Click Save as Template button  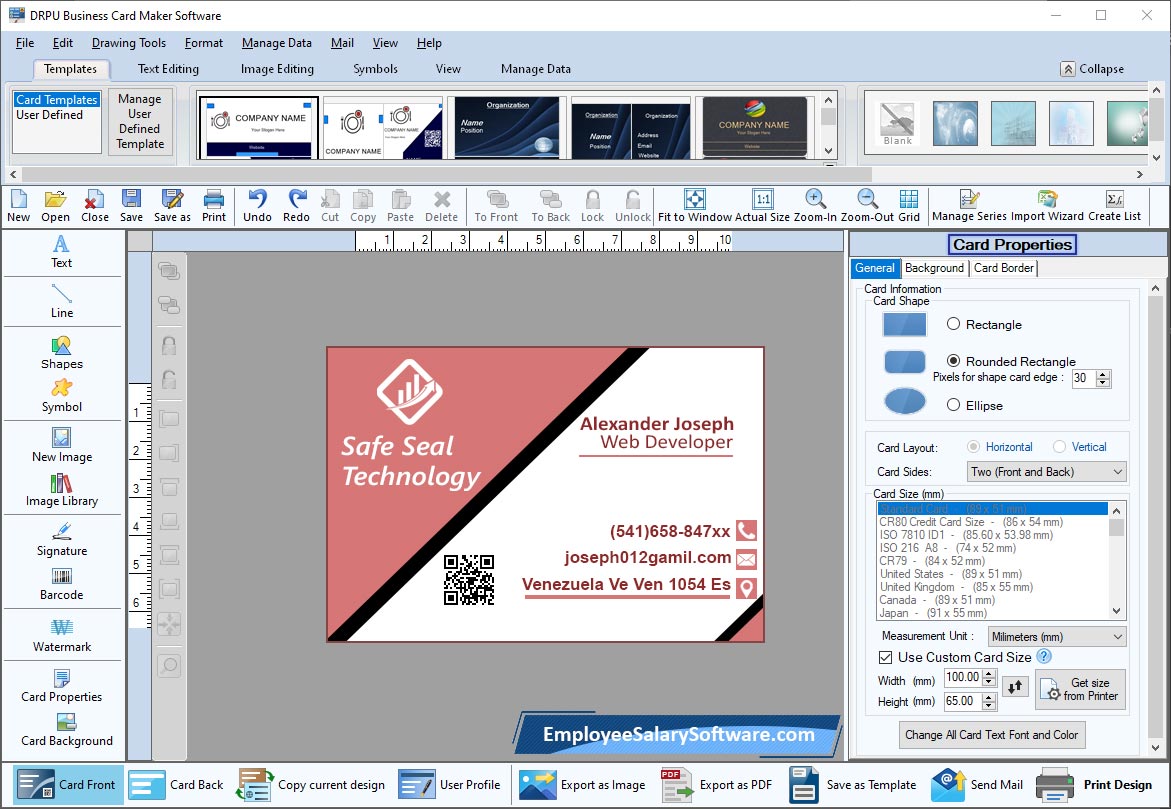(x=853, y=784)
